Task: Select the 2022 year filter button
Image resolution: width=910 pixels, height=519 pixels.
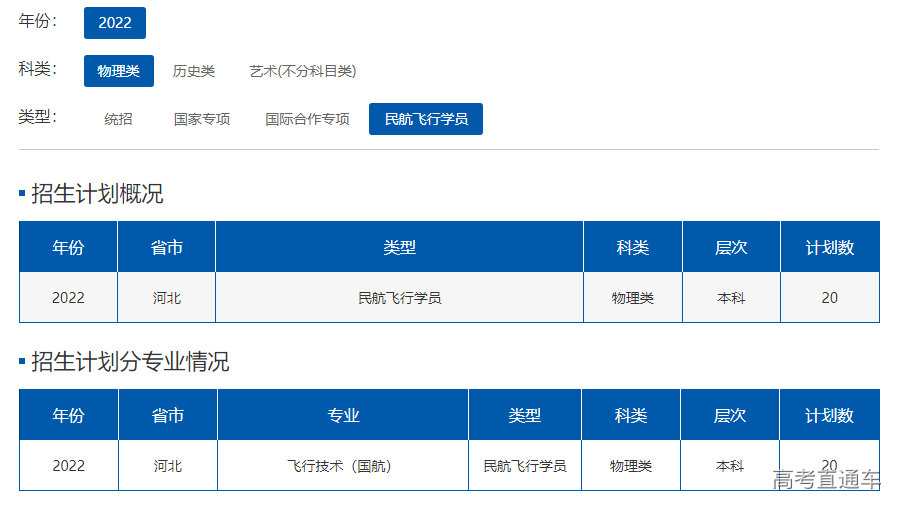Action: click(115, 23)
